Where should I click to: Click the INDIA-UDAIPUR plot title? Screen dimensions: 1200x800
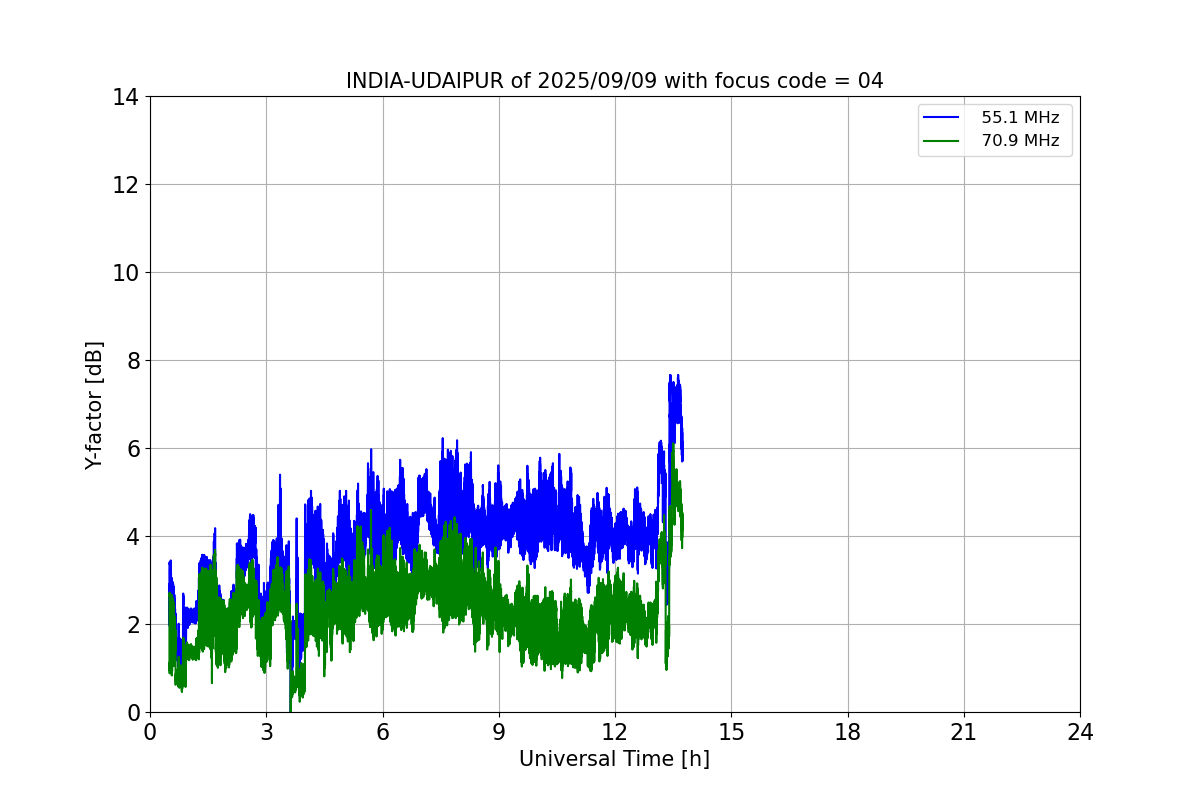[615, 81]
